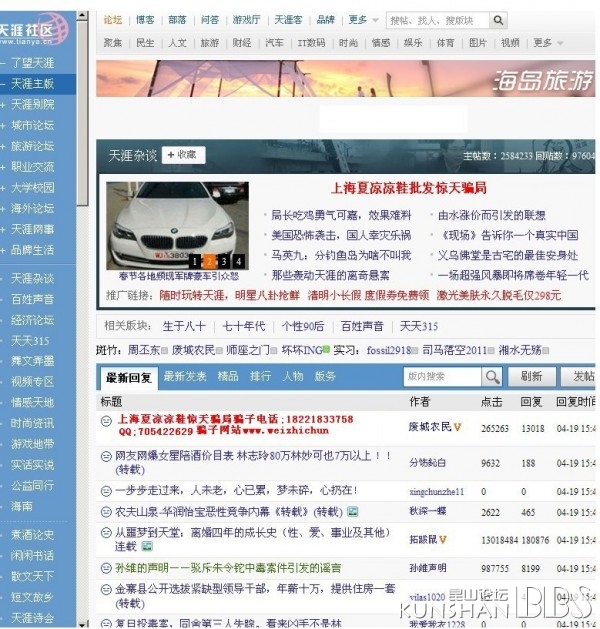Open caption 春节各地频现军牌豪车引众怒
The width and height of the screenshot is (600, 629).
(x=179, y=276)
